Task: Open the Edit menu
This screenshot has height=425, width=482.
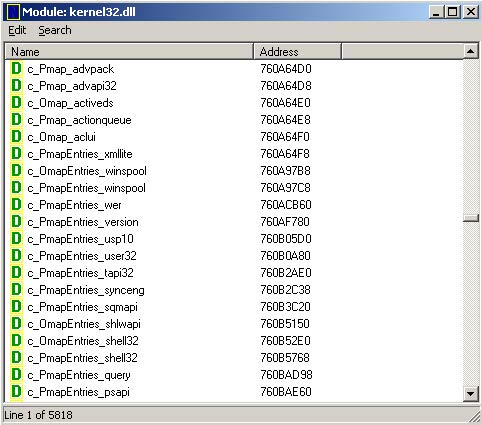Action: (17, 30)
